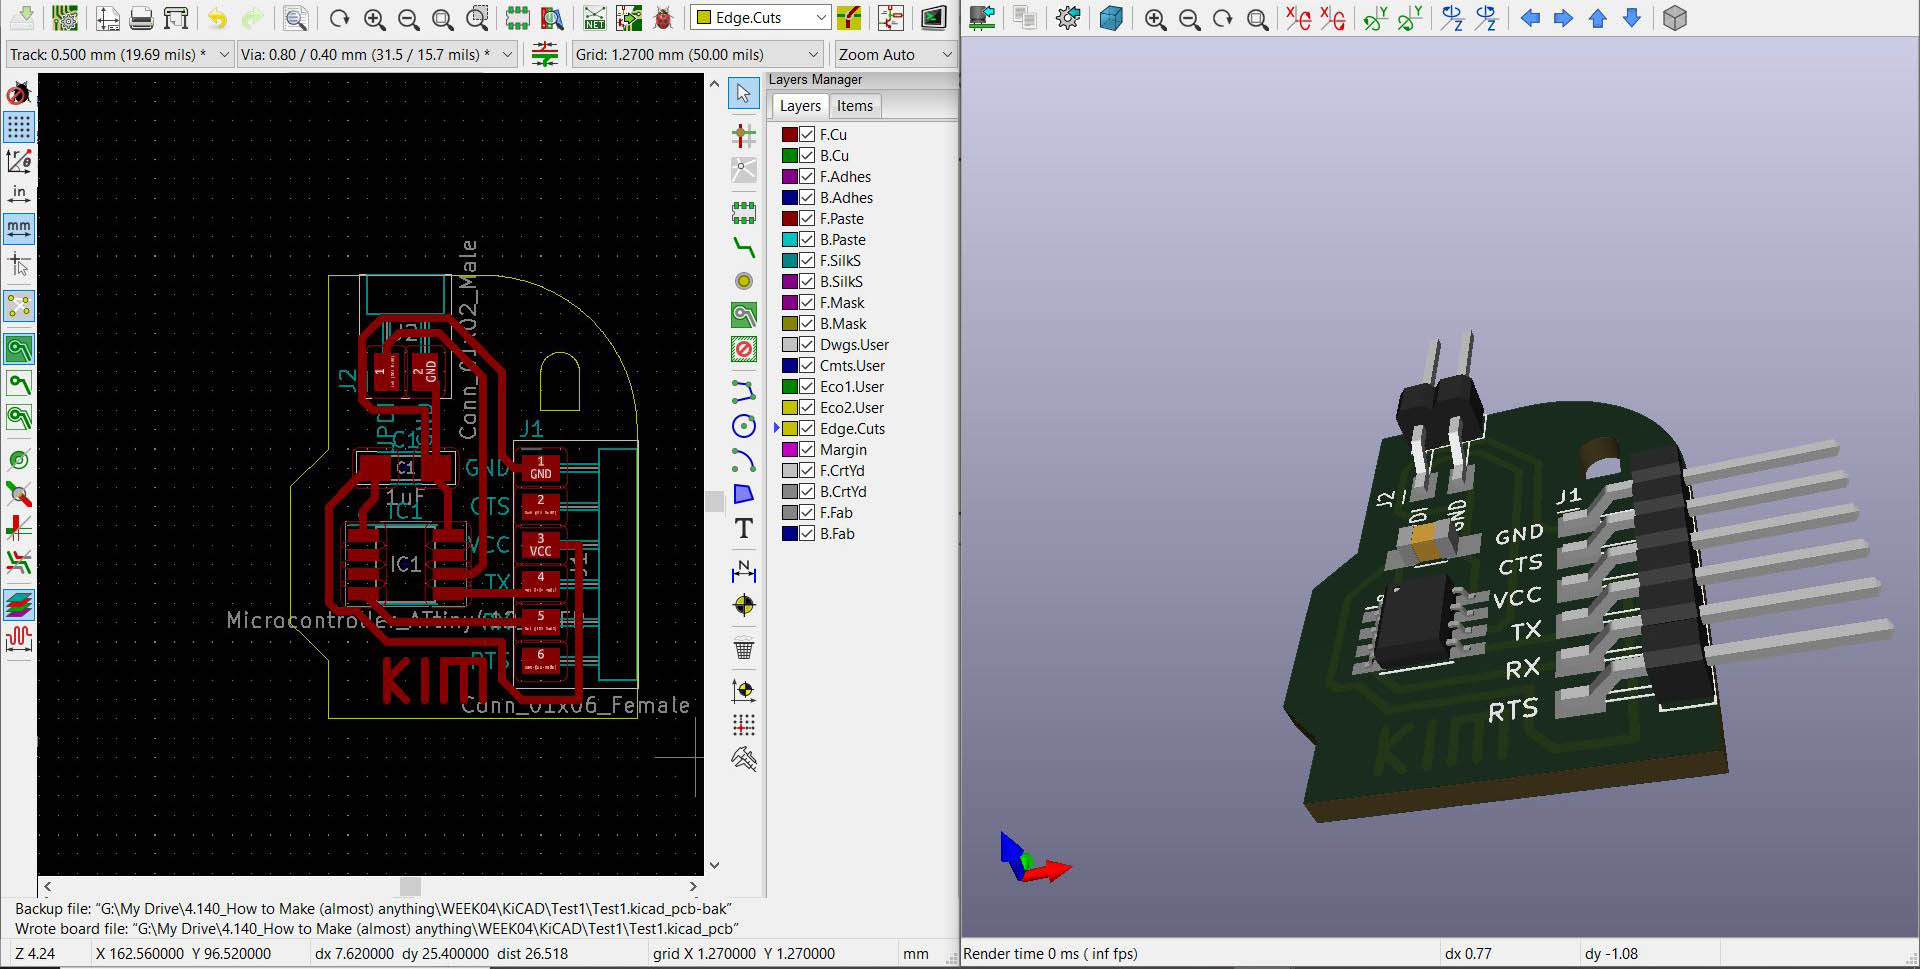Toggle grid display in left toolbar
This screenshot has width=1920, height=969.
coord(19,127)
